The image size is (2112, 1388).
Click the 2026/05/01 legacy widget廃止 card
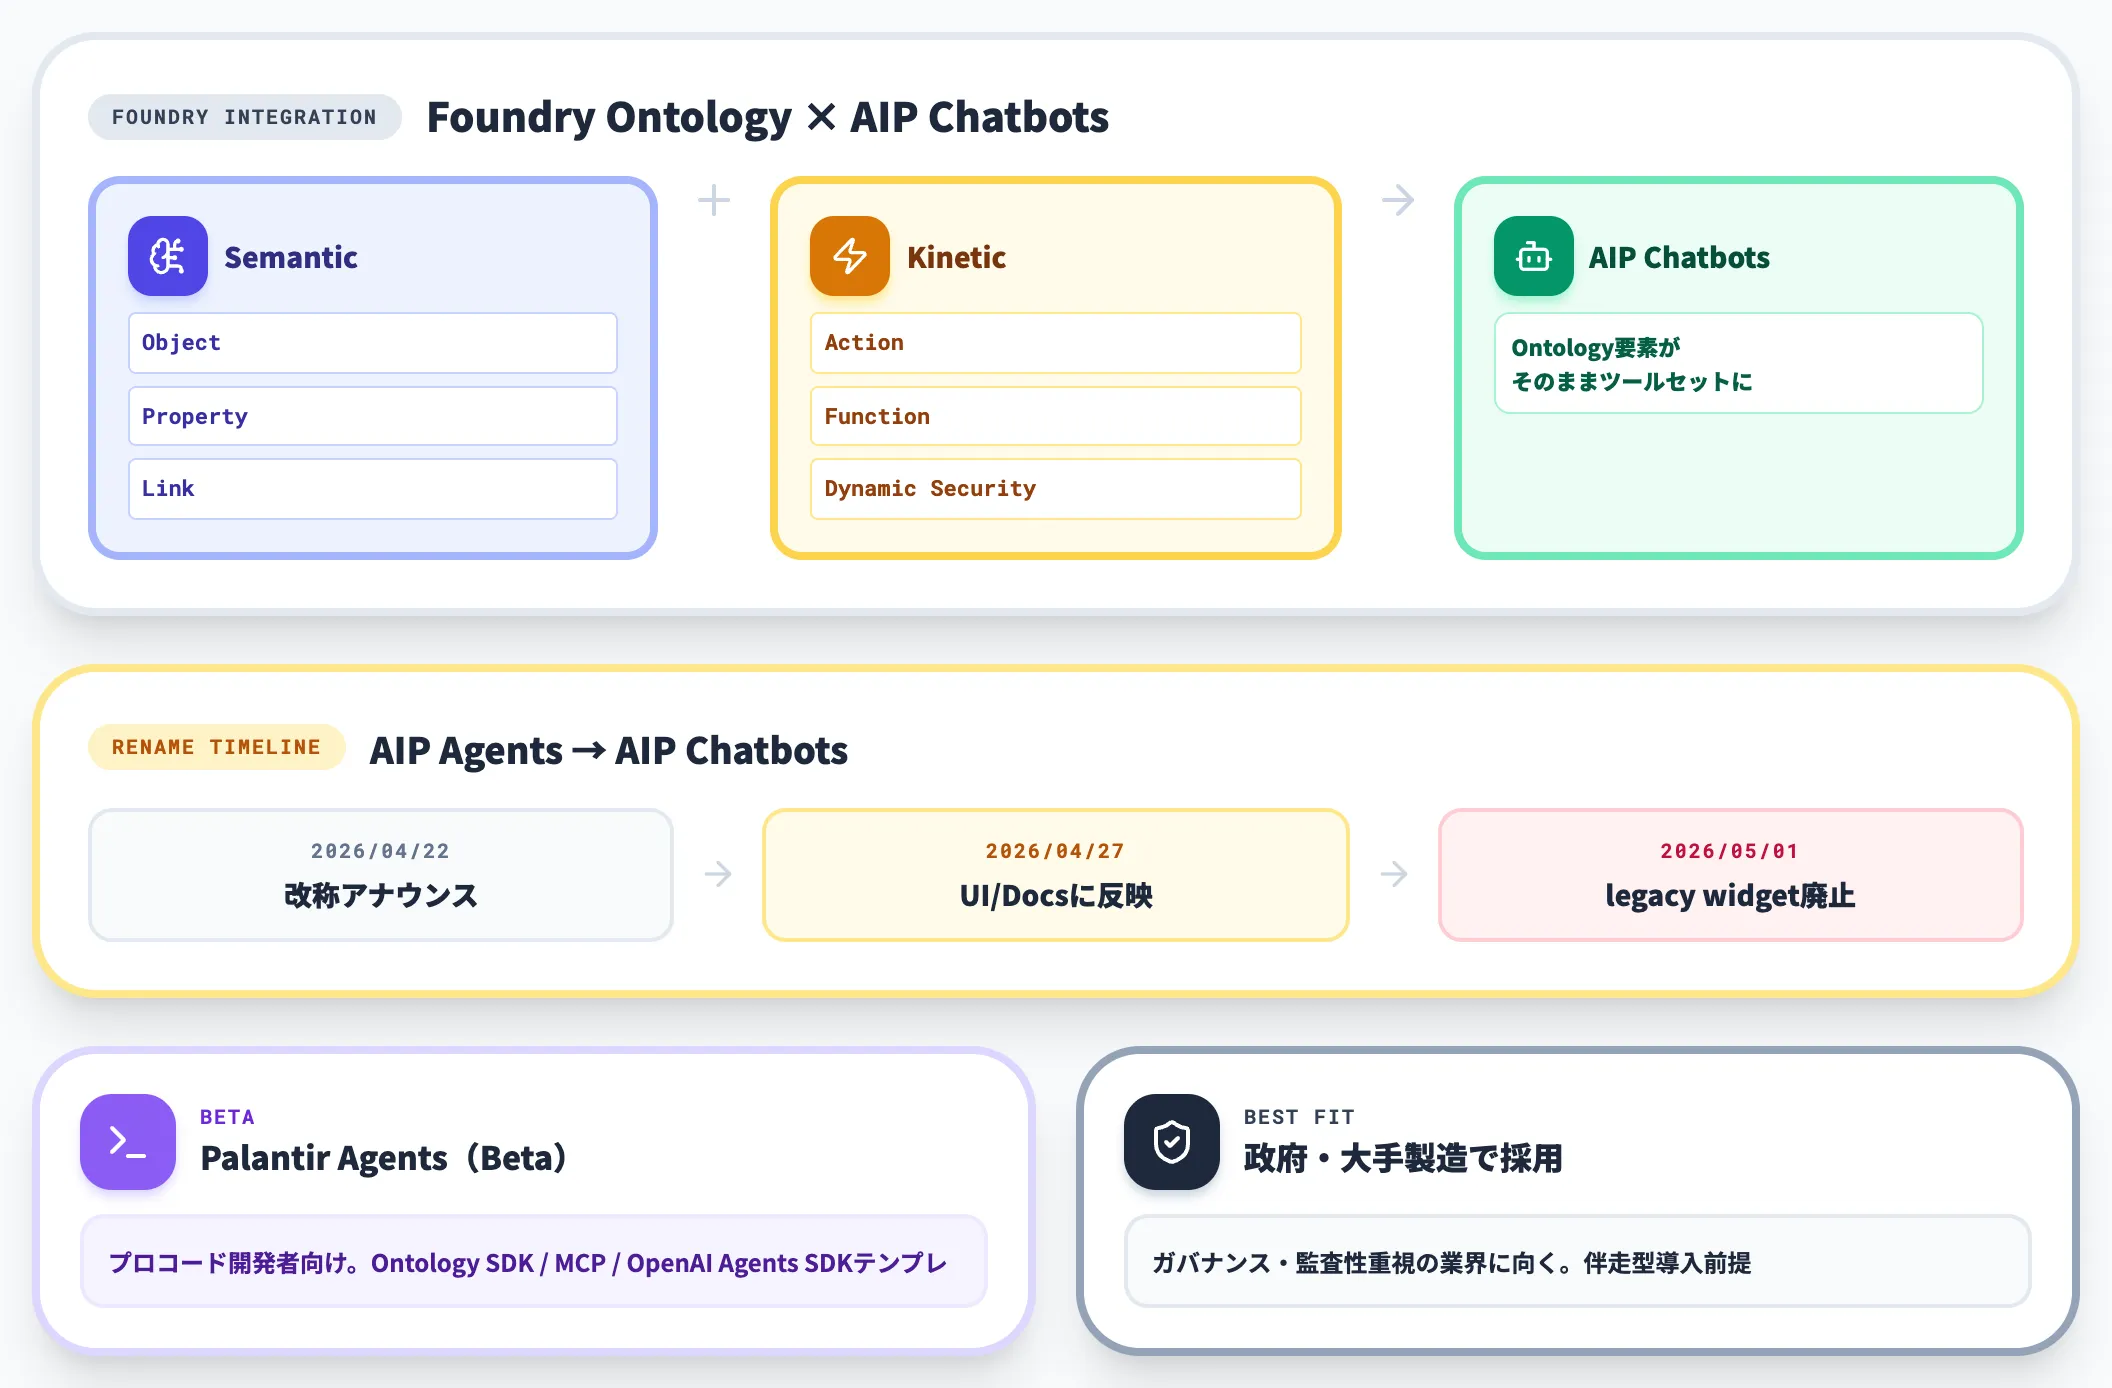pos(1731,875)
